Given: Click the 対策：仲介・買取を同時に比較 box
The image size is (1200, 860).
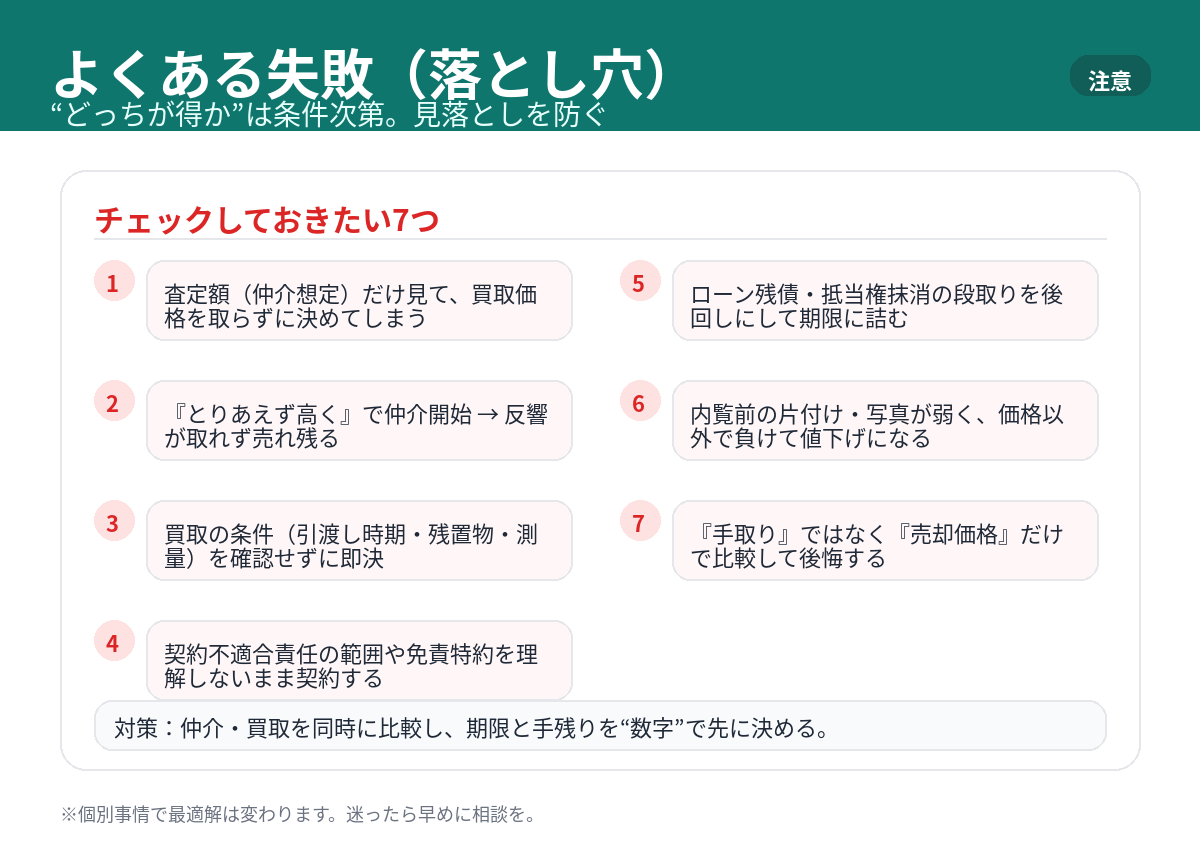Looking at the screenshot, I should 600,726.
